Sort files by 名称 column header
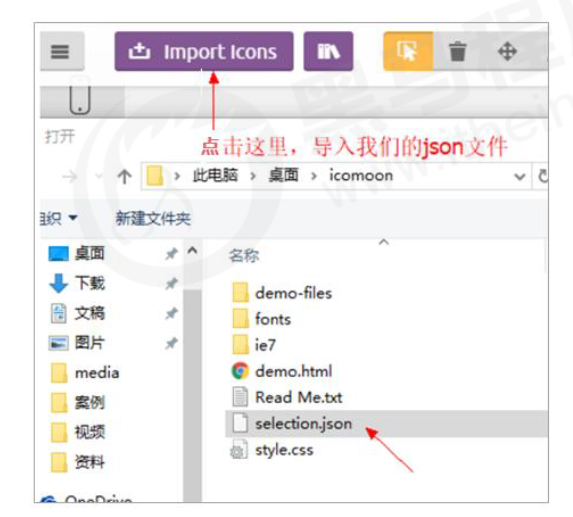573x517 pixels. point(244,255)
